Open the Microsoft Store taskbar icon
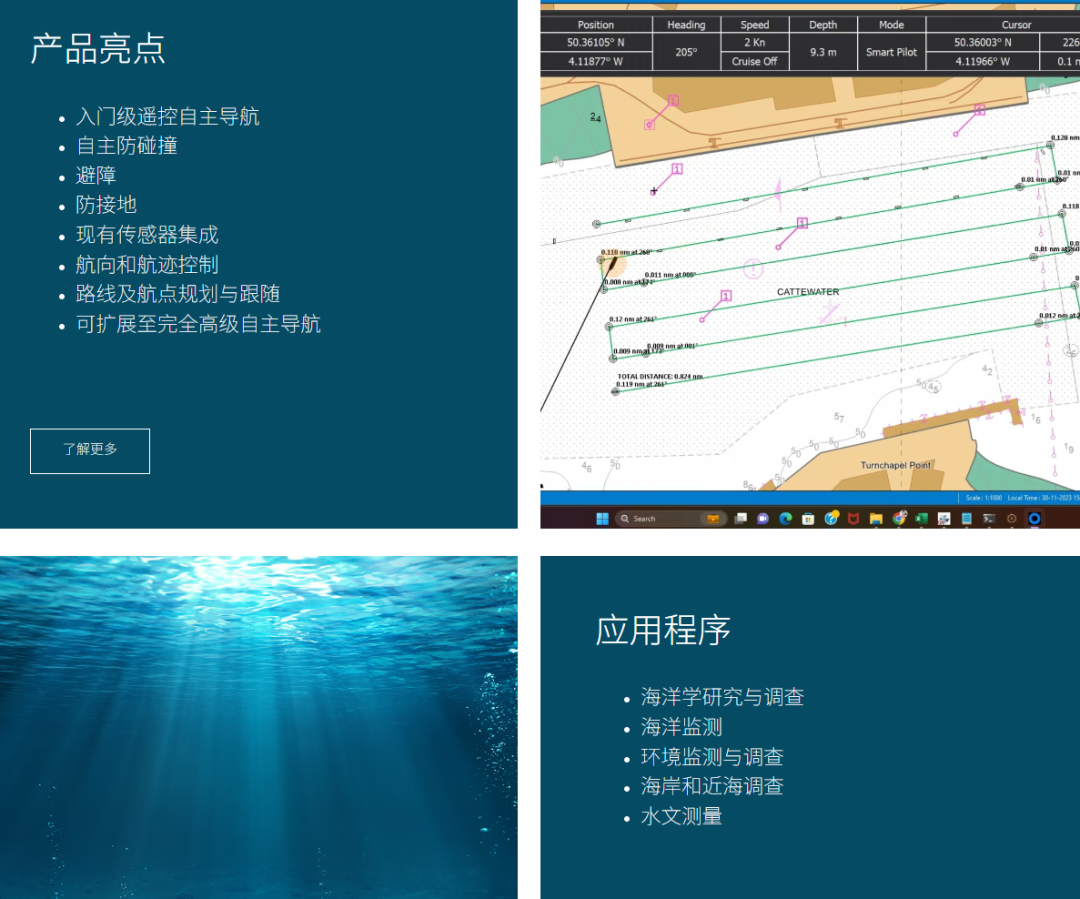Screen dimensions: 1080x899 pos(808,519)
